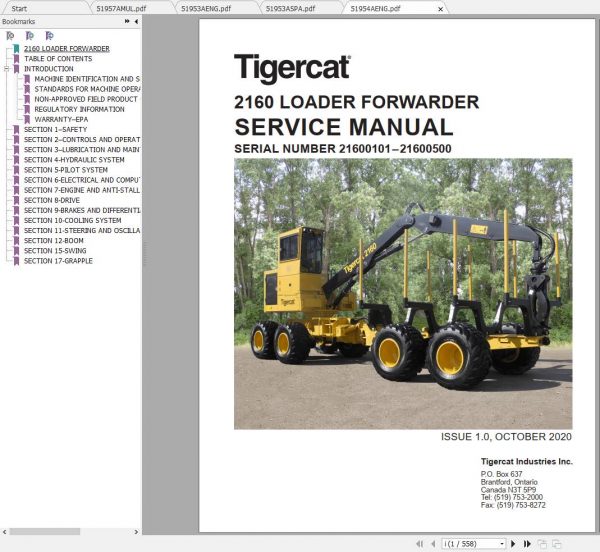Screen dimensions: 600x552
Task: Click the serial number 21600101–21600500 text
Action: [x=395, y=149]
